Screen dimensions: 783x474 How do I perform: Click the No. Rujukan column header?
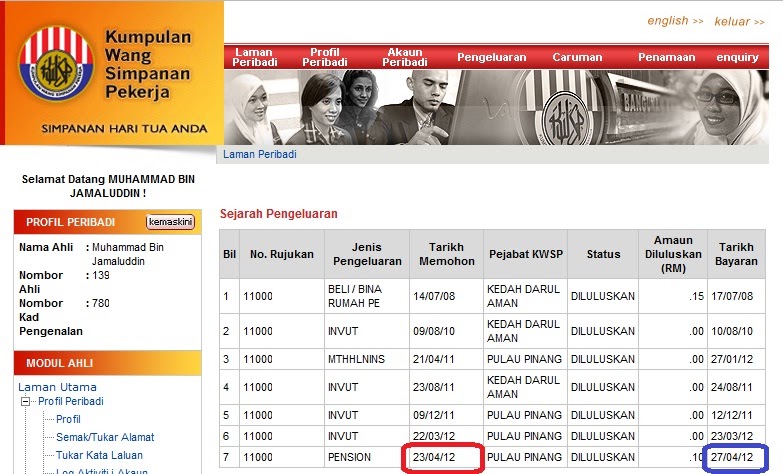pos(282,254)
